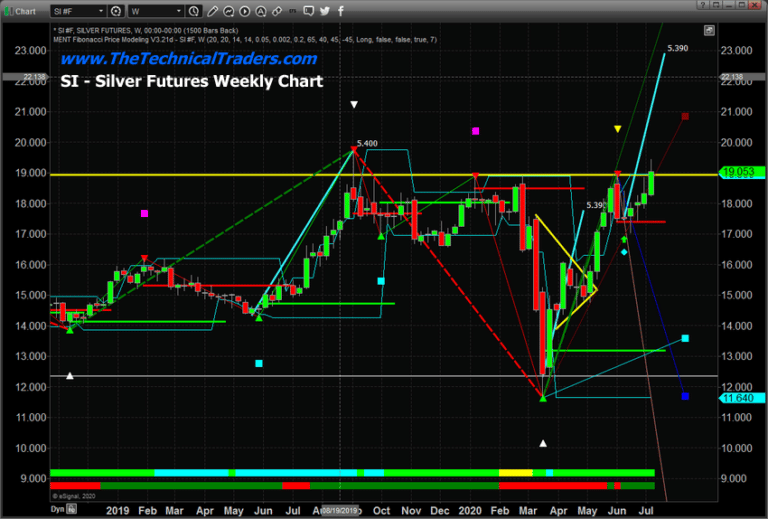768x519 pixels.
Task: Open the studies chart-line icon
Action: click(x=228, y=11)
